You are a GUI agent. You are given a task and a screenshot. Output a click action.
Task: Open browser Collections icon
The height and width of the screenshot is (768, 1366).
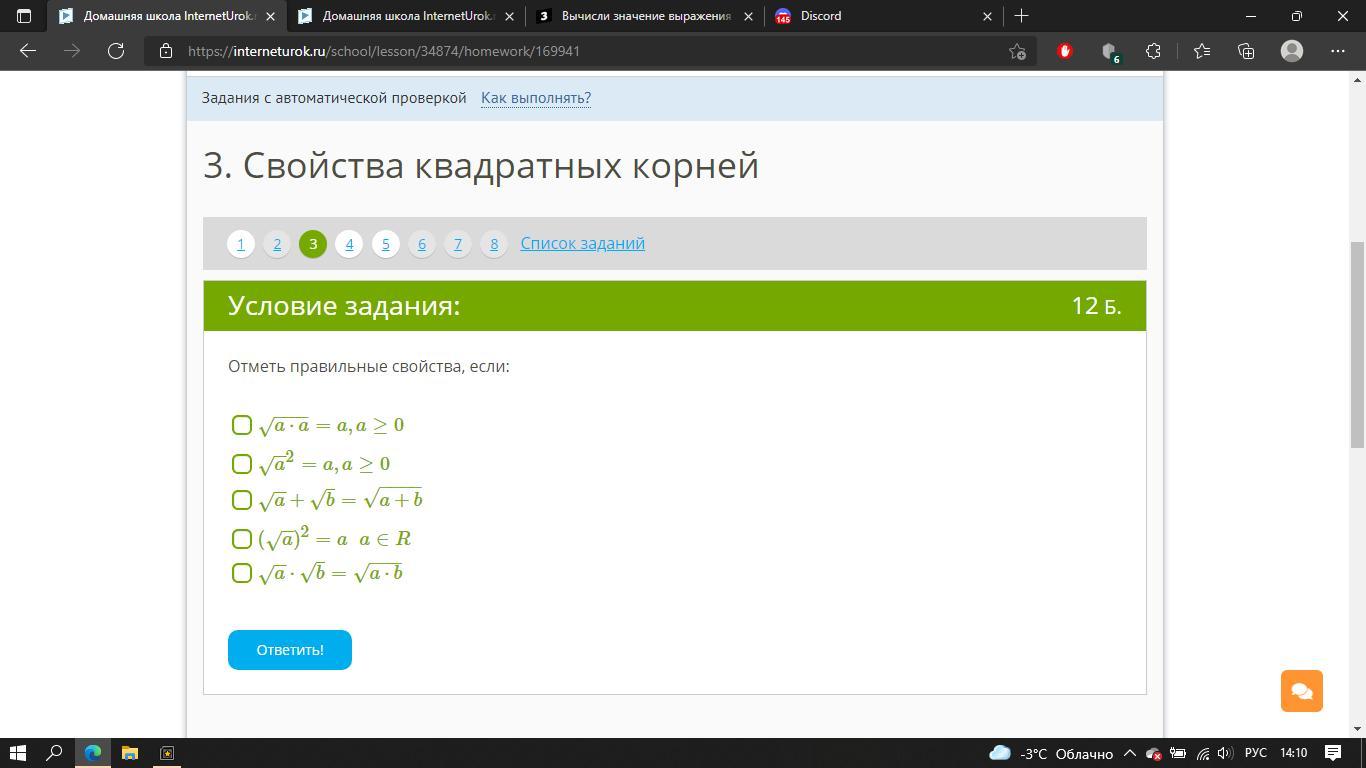pyautogui.click(x=1246, y=51)
